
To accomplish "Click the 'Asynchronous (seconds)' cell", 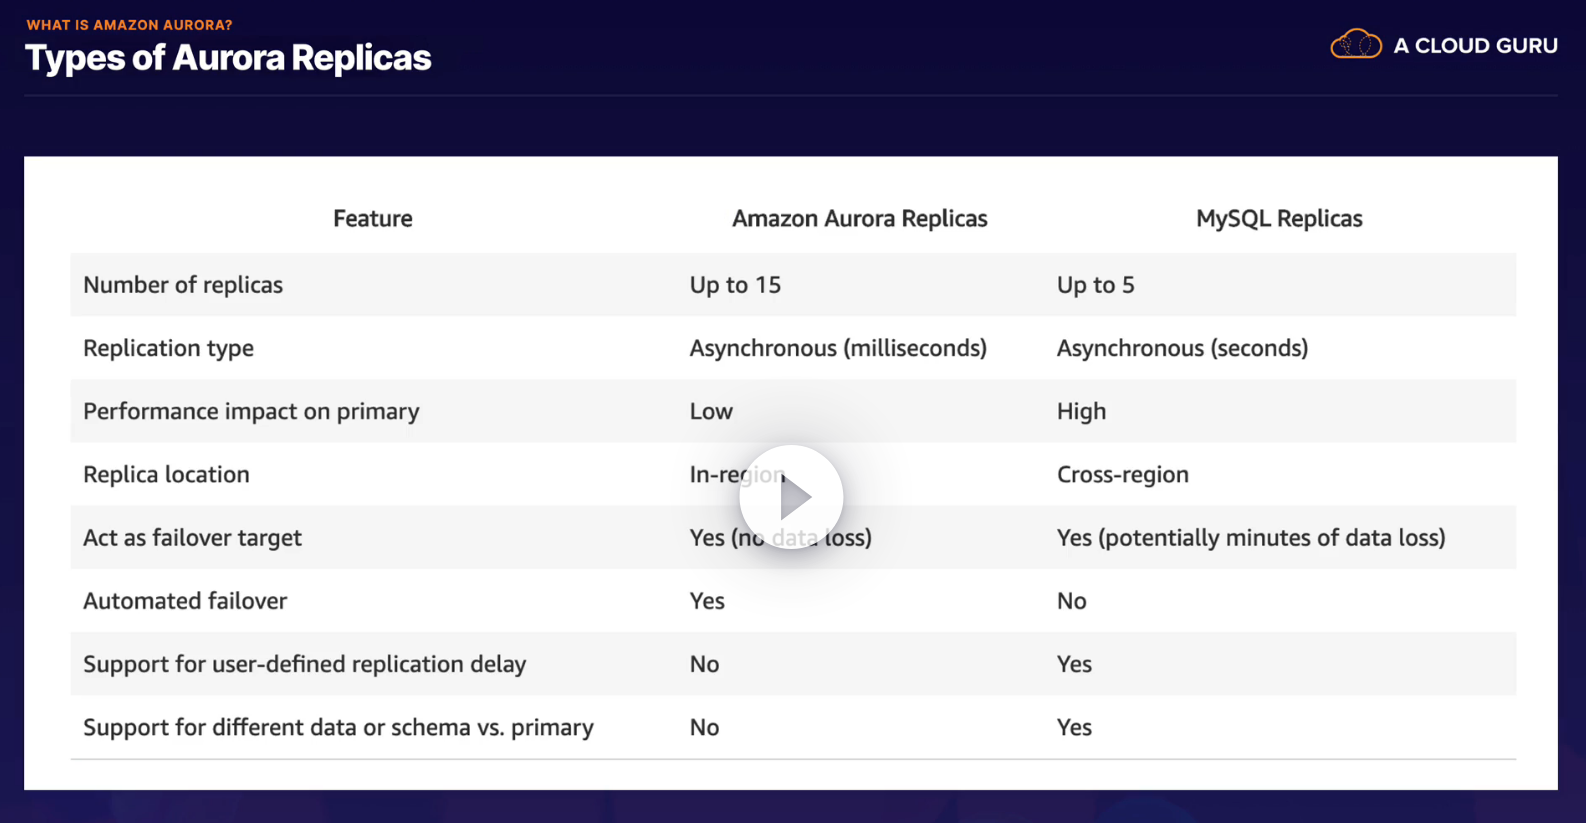I will (x=1182, y=348).
